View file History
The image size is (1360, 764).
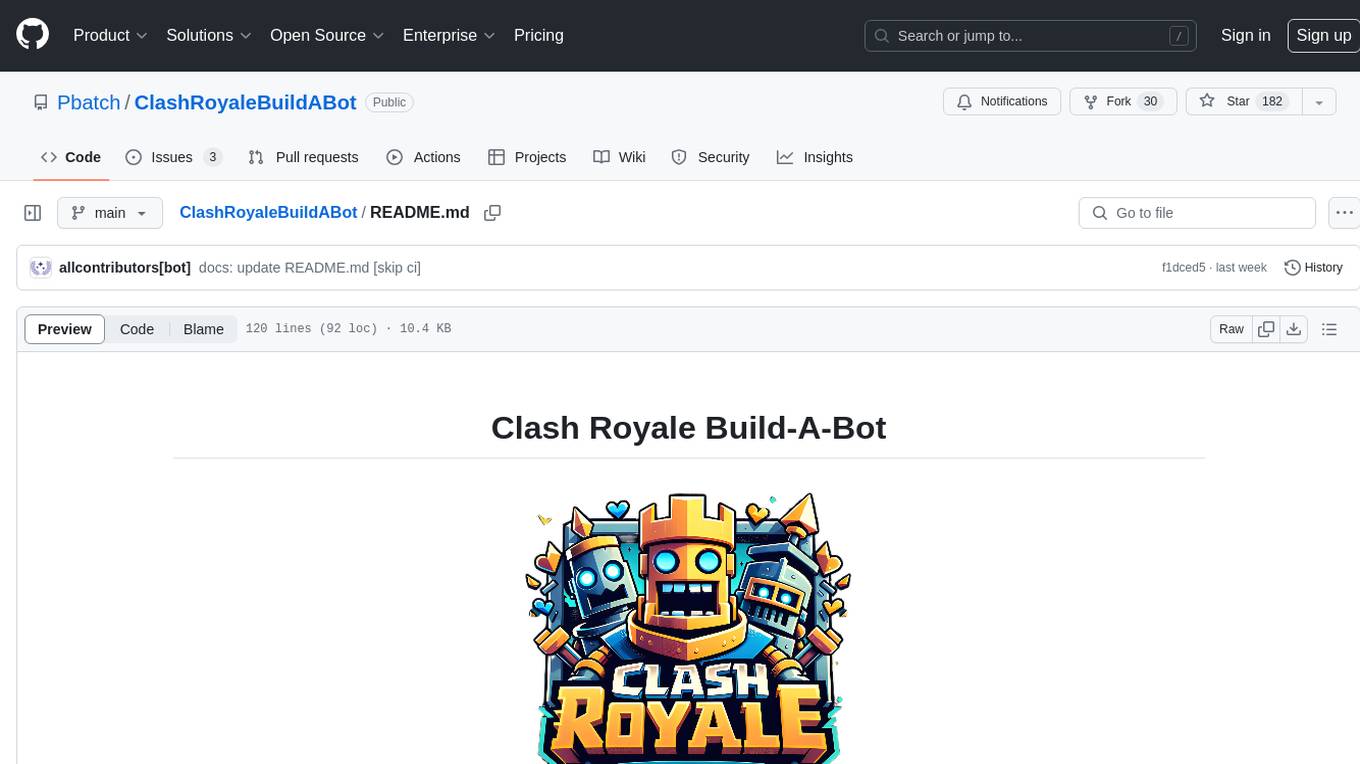1313,267
